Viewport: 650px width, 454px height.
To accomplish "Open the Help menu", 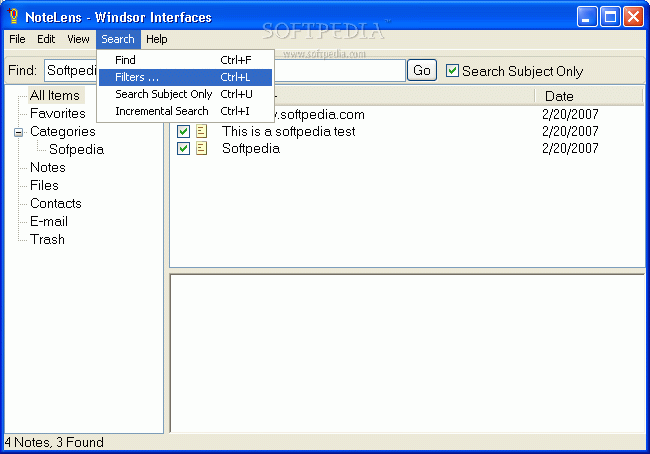I will 157,39.
